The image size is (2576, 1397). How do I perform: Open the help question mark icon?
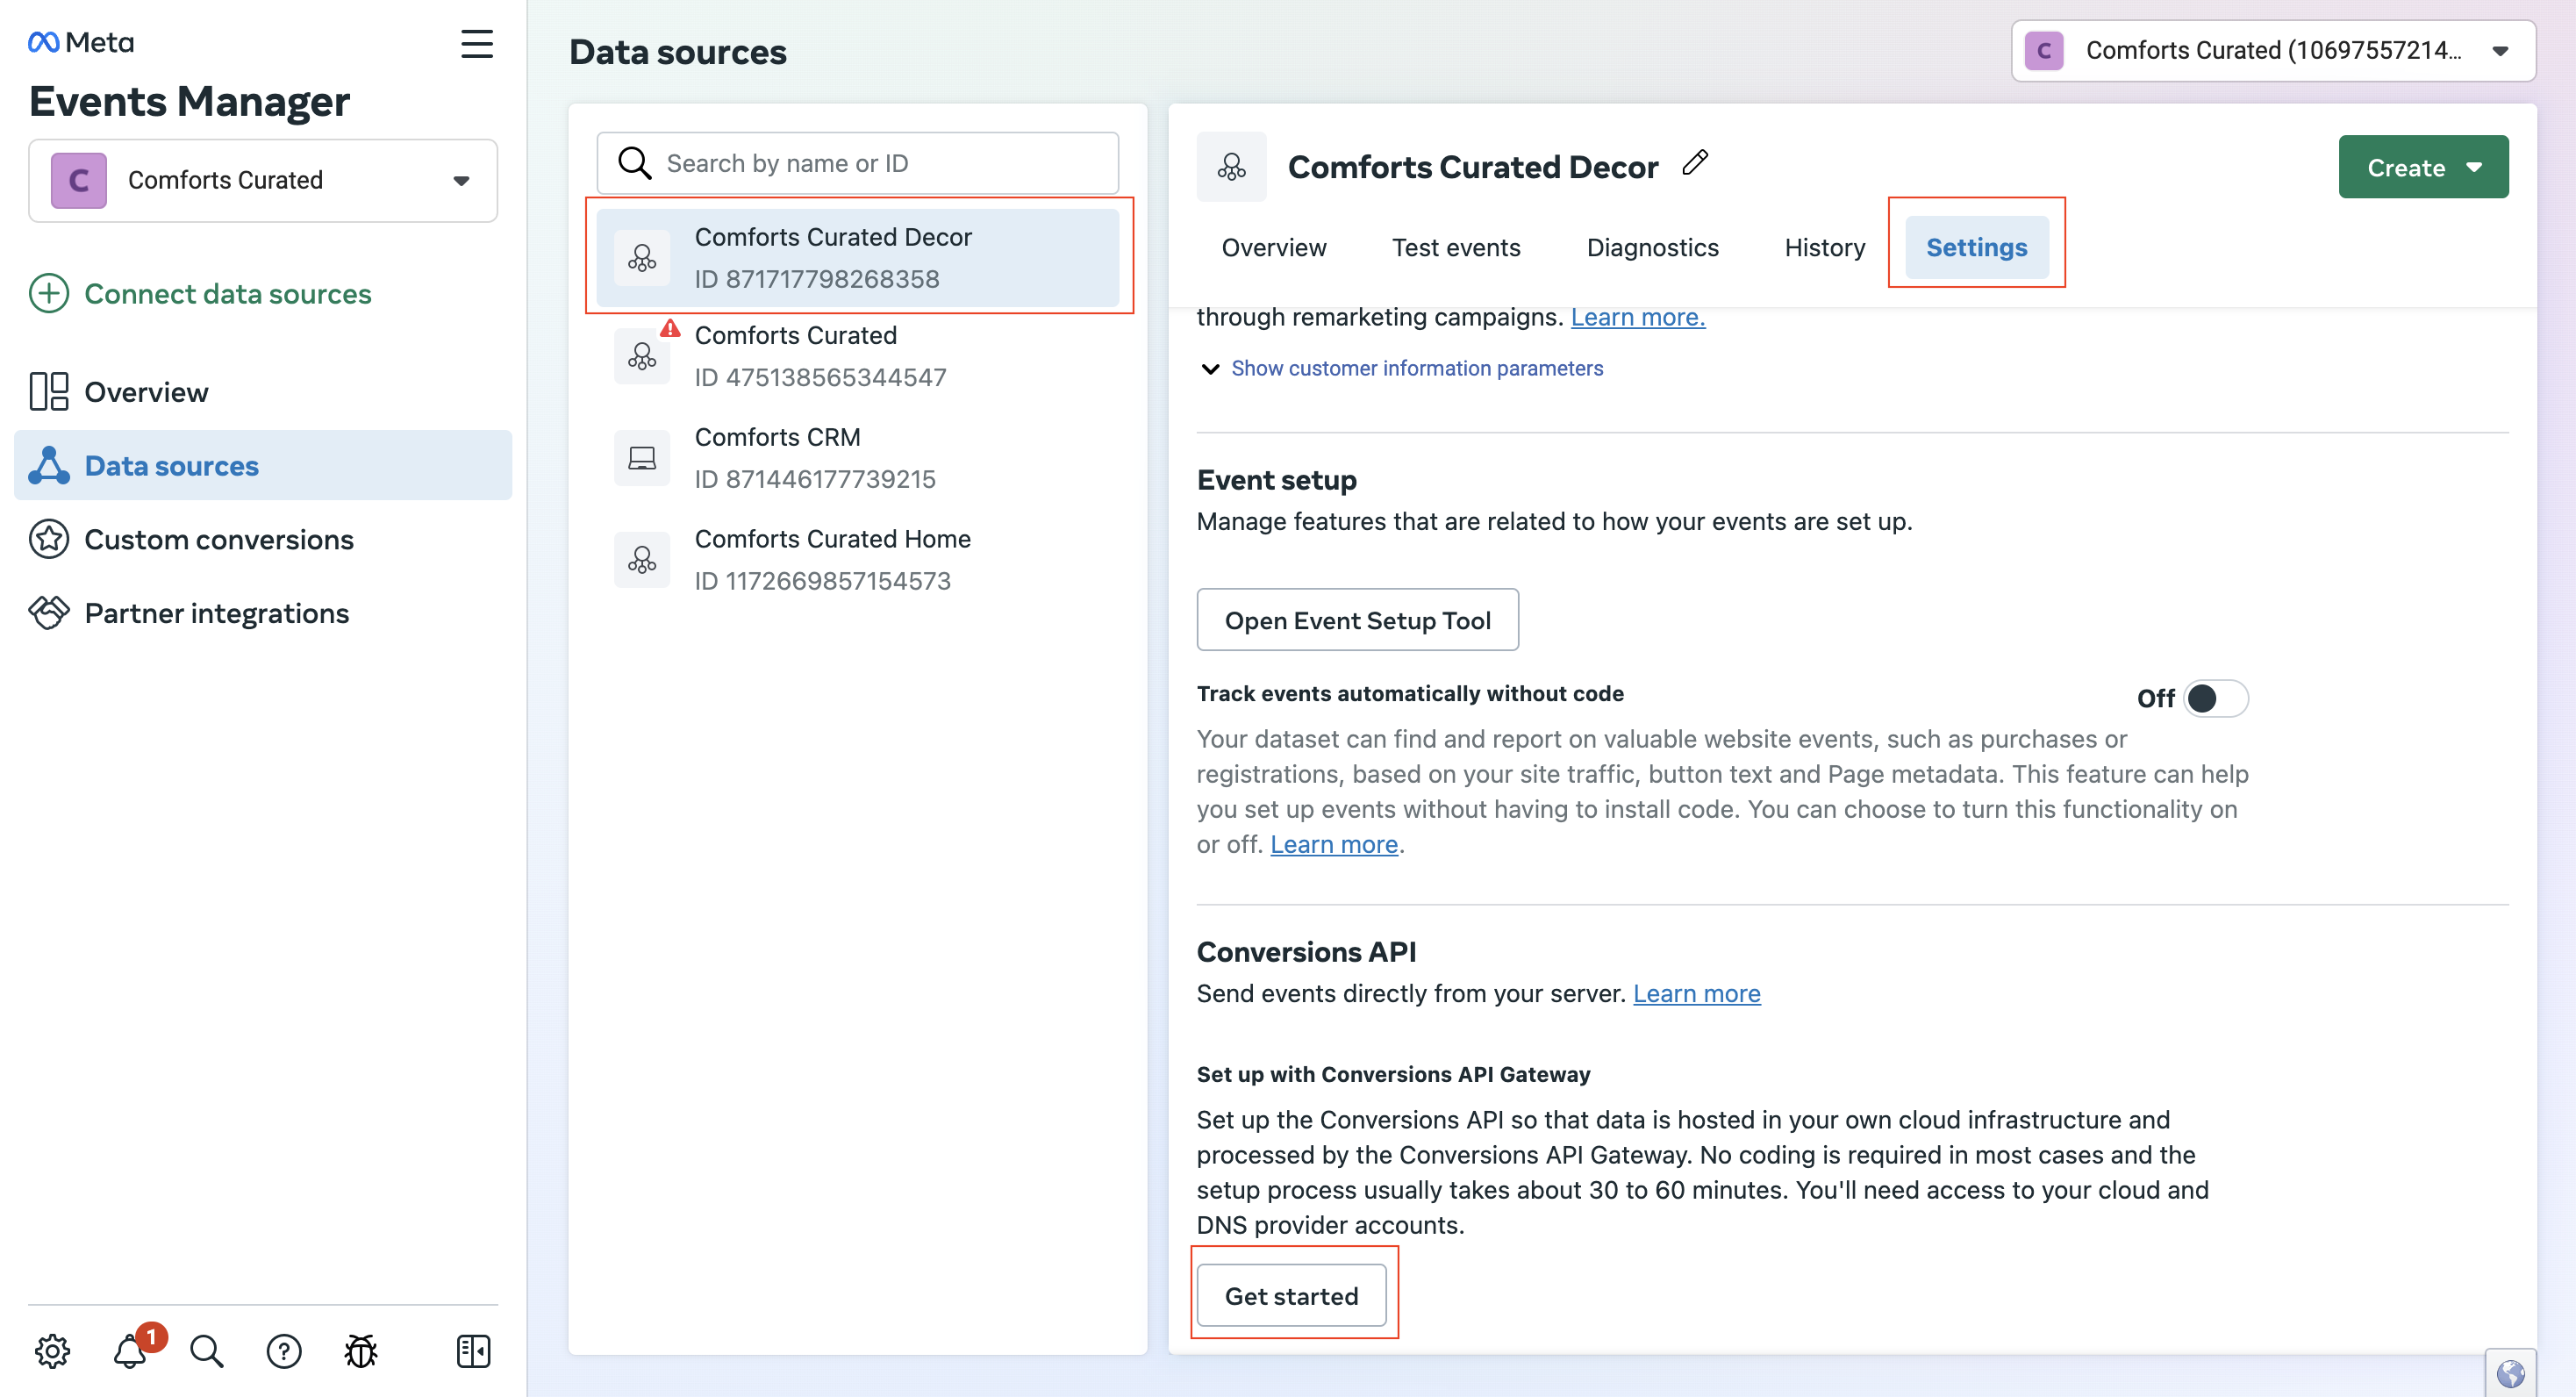(284, 1351)
